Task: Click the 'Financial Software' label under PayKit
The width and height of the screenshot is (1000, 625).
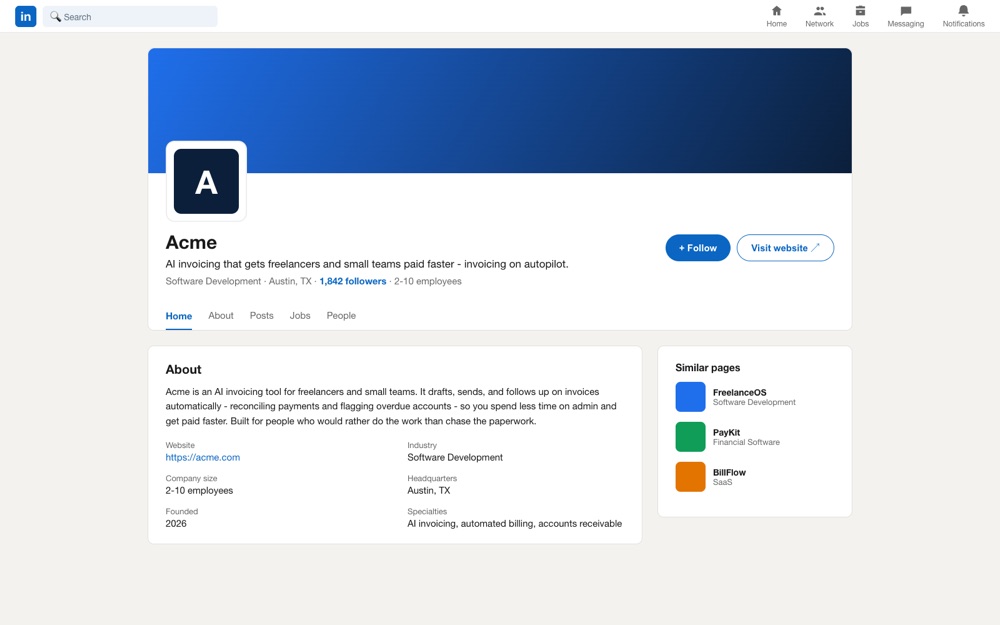Action: coord(746,442)
